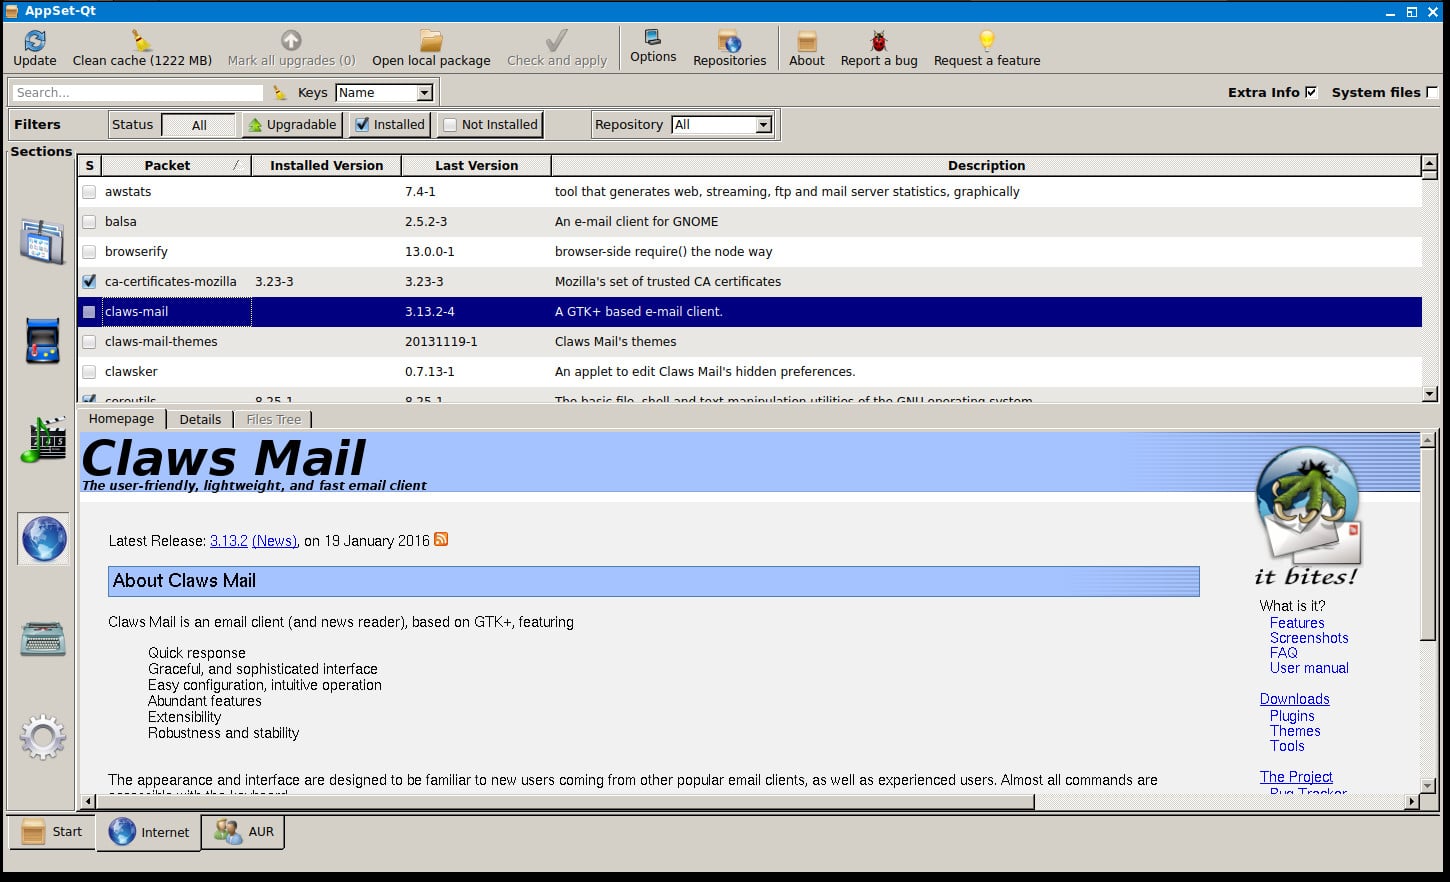This screenshot has width=1450, height=882.
Task: Toggle the Extra Info checkbox
Action: (1311, 92)
